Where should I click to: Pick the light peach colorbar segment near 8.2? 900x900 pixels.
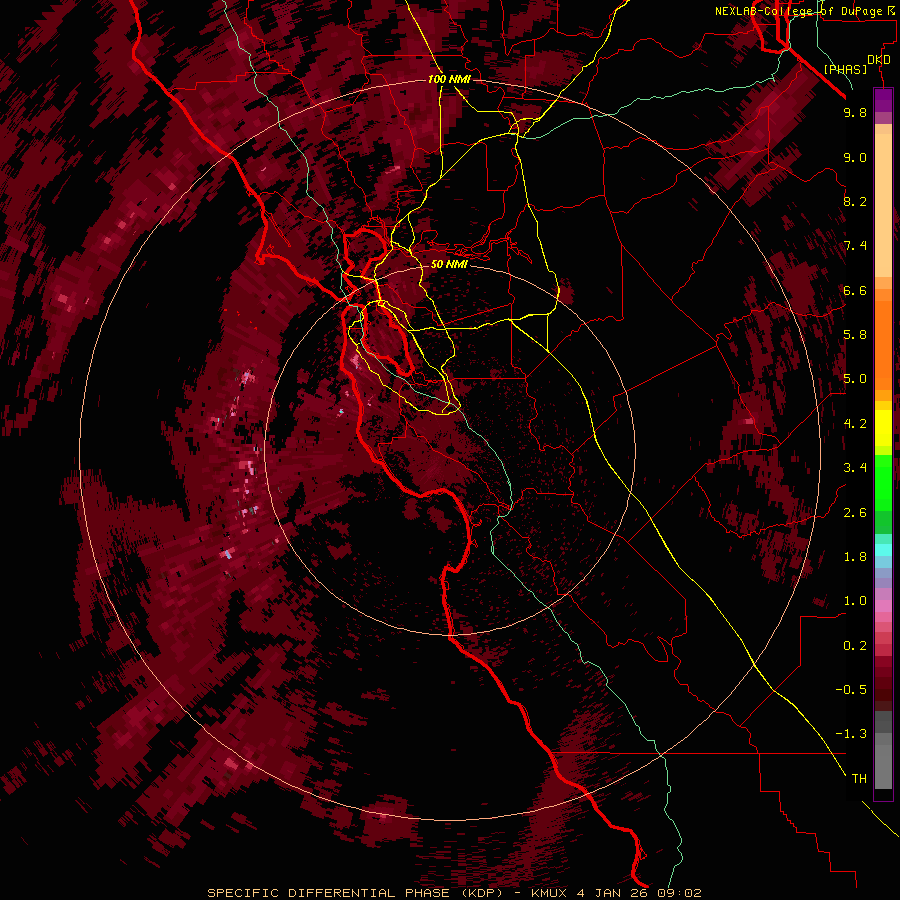pyautogui.click(x=883, y=205)
